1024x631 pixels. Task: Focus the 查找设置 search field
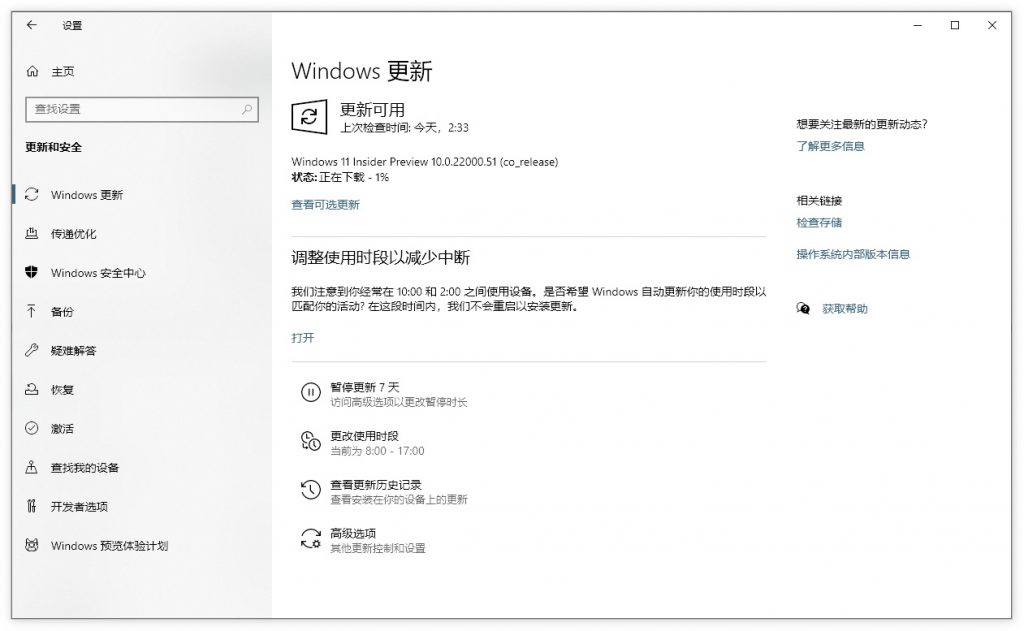(x=130, y=109)
